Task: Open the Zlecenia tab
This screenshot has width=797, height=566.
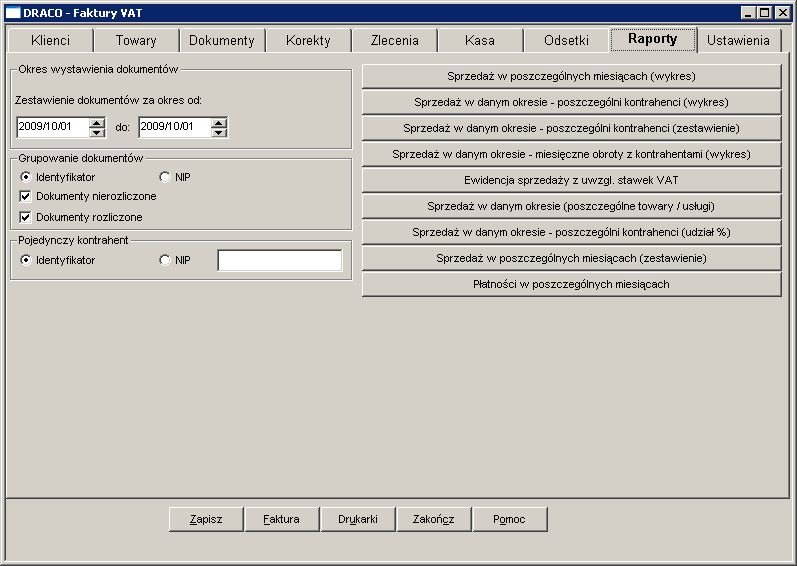Action: point(394,41)
